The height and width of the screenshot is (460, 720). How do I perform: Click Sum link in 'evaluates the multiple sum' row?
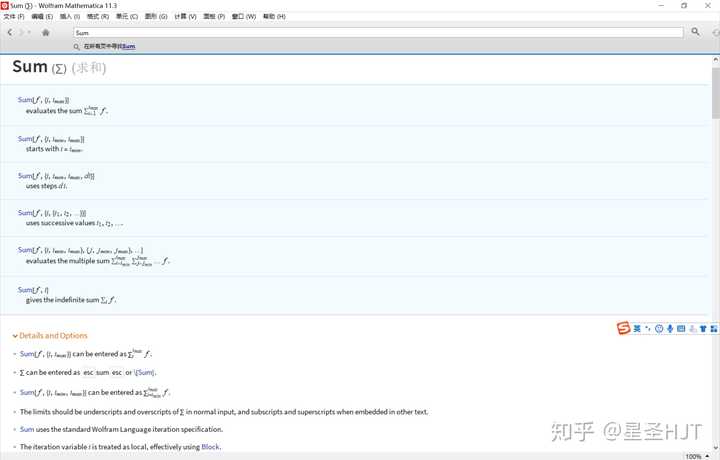25,250
